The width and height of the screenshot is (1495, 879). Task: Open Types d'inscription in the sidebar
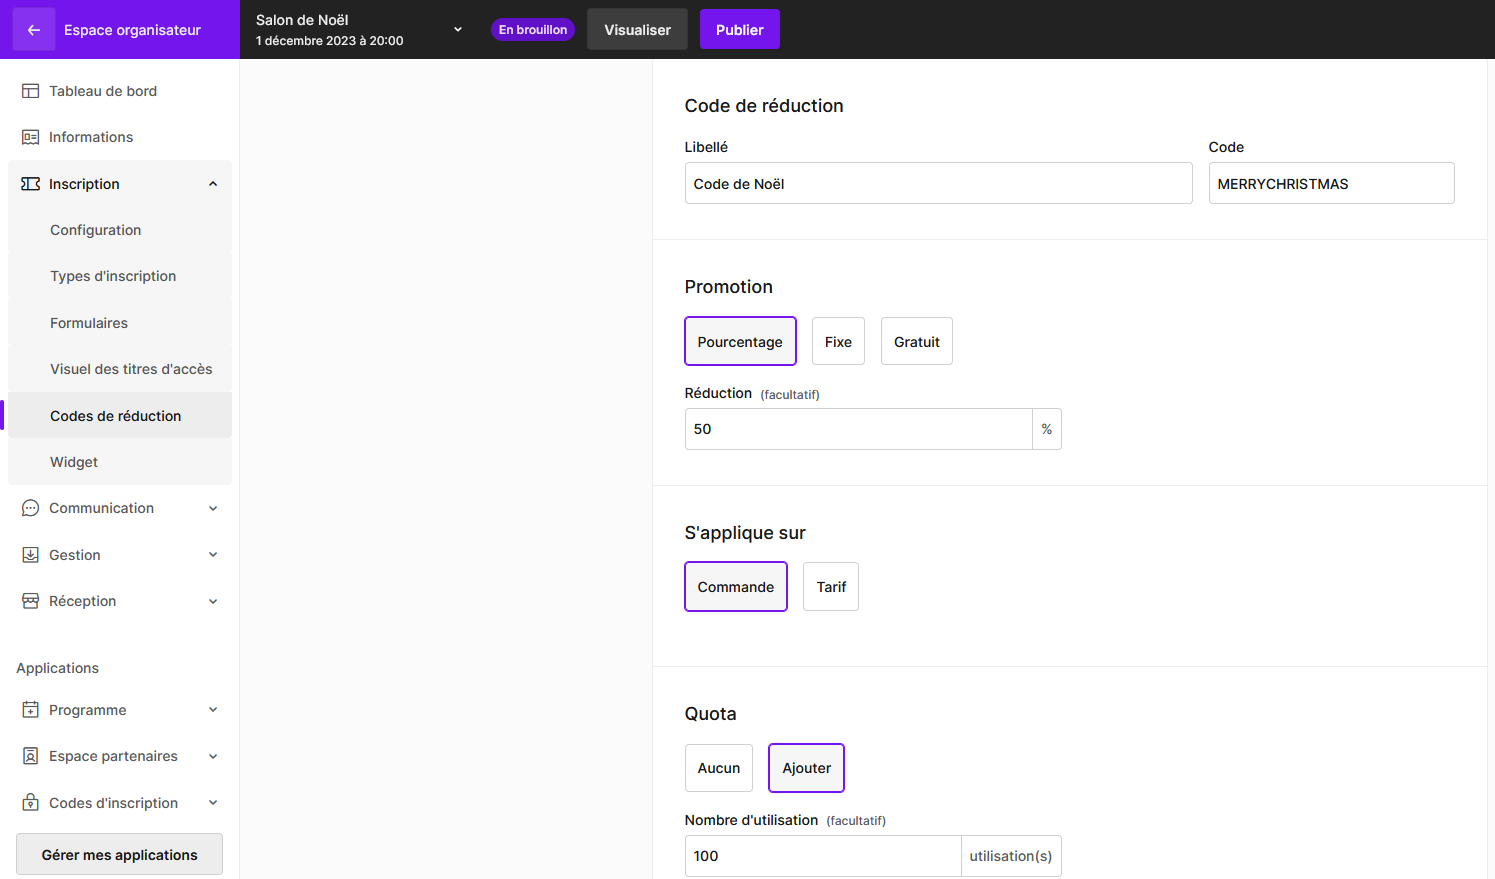(113, 276)
